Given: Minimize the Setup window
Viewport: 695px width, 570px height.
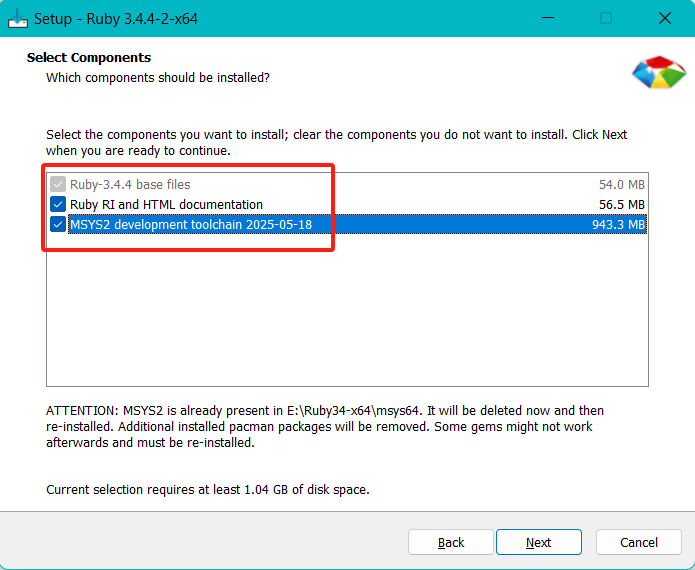Looking at the screenshot, I should (548, 18).
